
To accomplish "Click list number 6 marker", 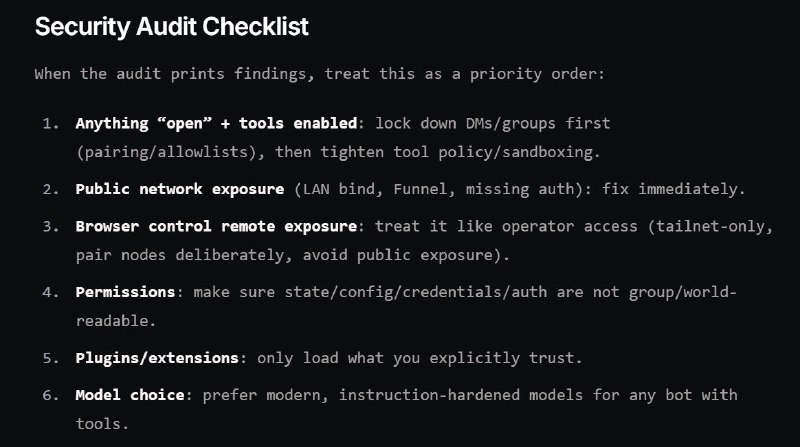I will [50, 394].
